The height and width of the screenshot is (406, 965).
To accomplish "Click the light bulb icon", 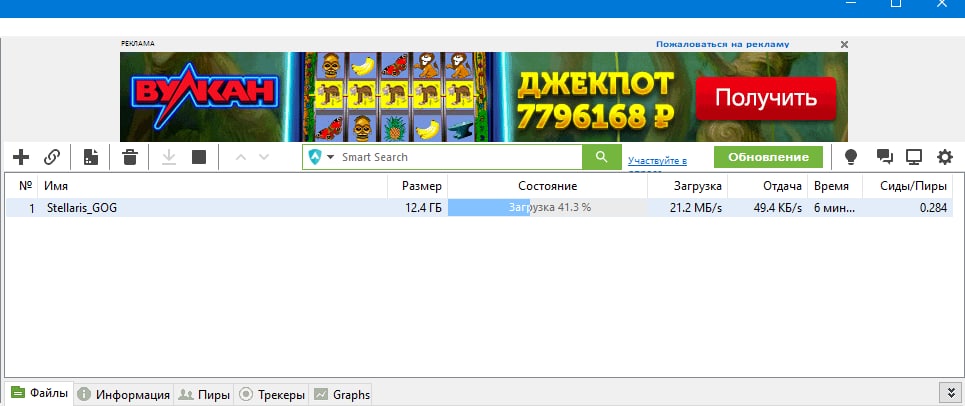I will (x=851, y=157).
